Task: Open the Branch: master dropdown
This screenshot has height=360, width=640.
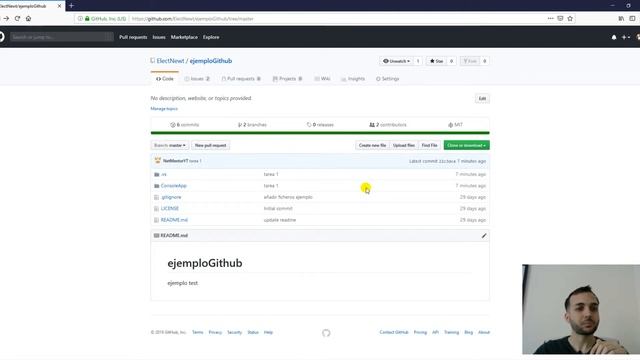Action: click(170, 145)
